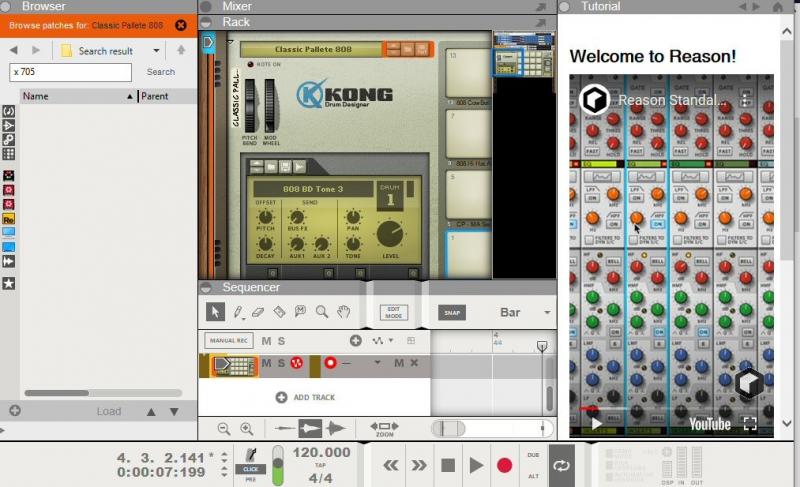Screen dimensions: 800x487
Task: Click the Search button in Browser
Action: coord(161,72)
